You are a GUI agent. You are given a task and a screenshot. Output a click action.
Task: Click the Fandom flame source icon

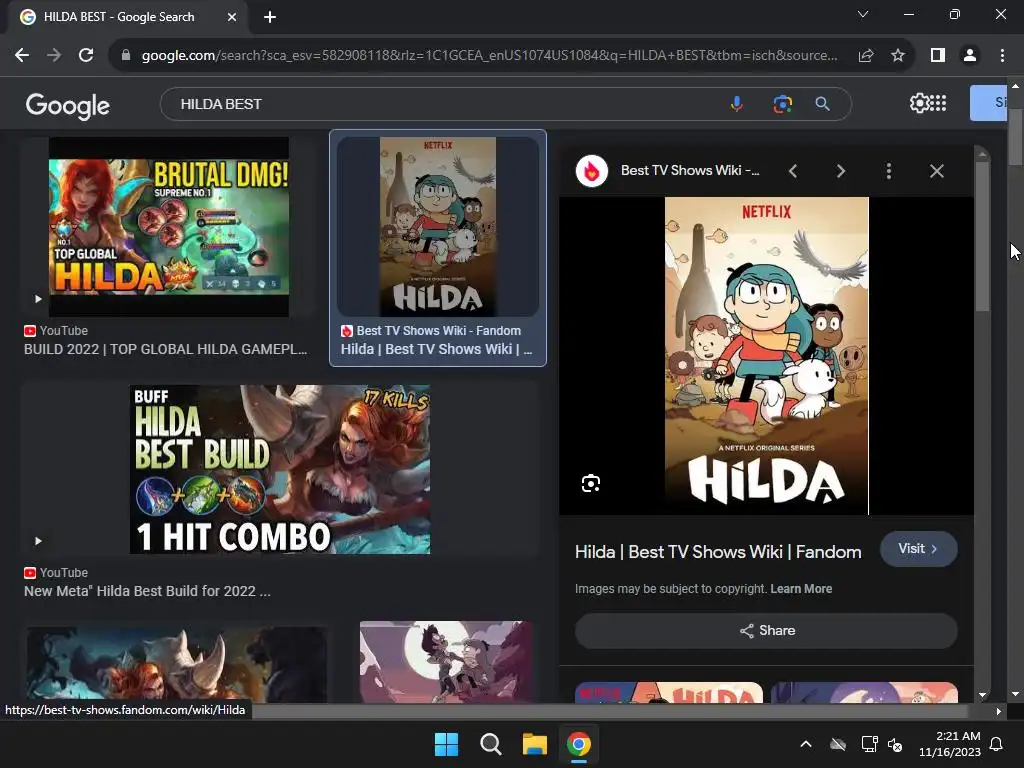592,171
